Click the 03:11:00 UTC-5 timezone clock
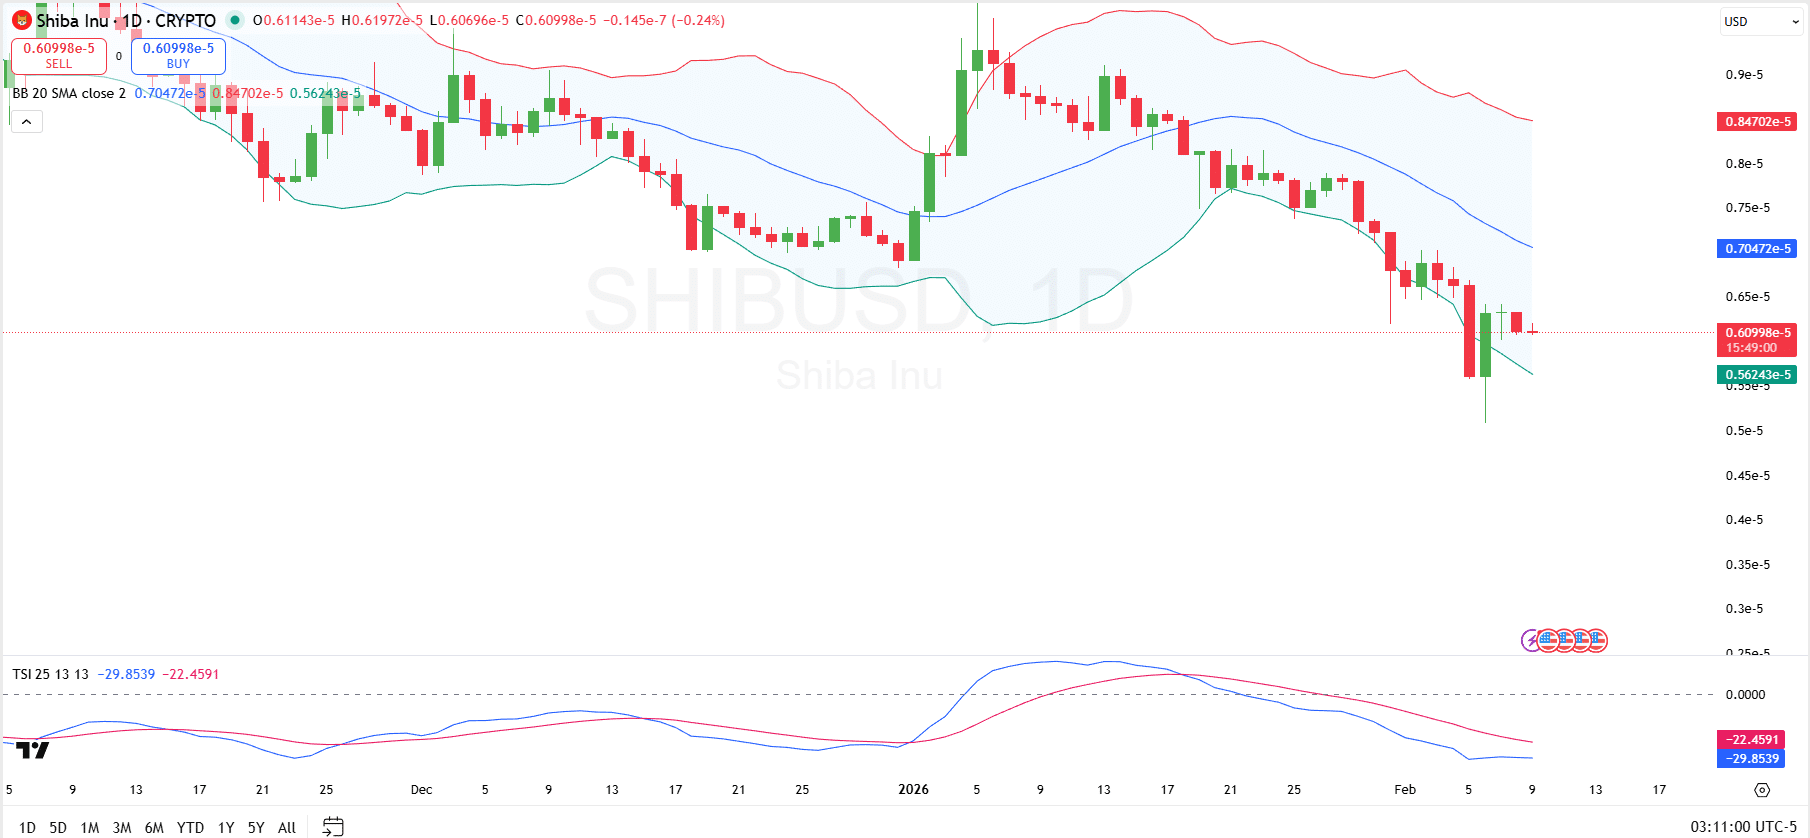 [x=1743, y=827]
